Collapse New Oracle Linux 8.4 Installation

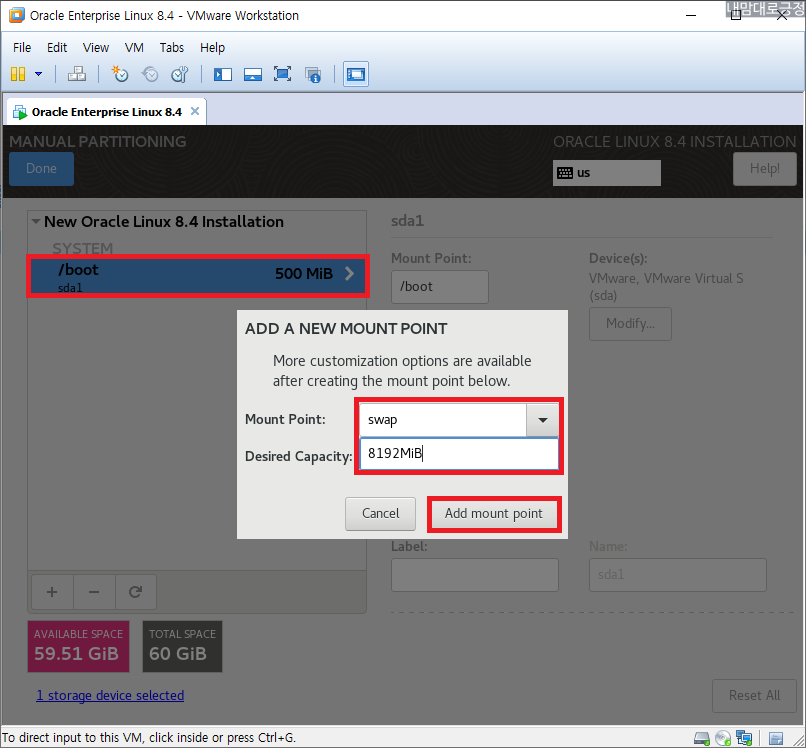[x=35, y=222]
